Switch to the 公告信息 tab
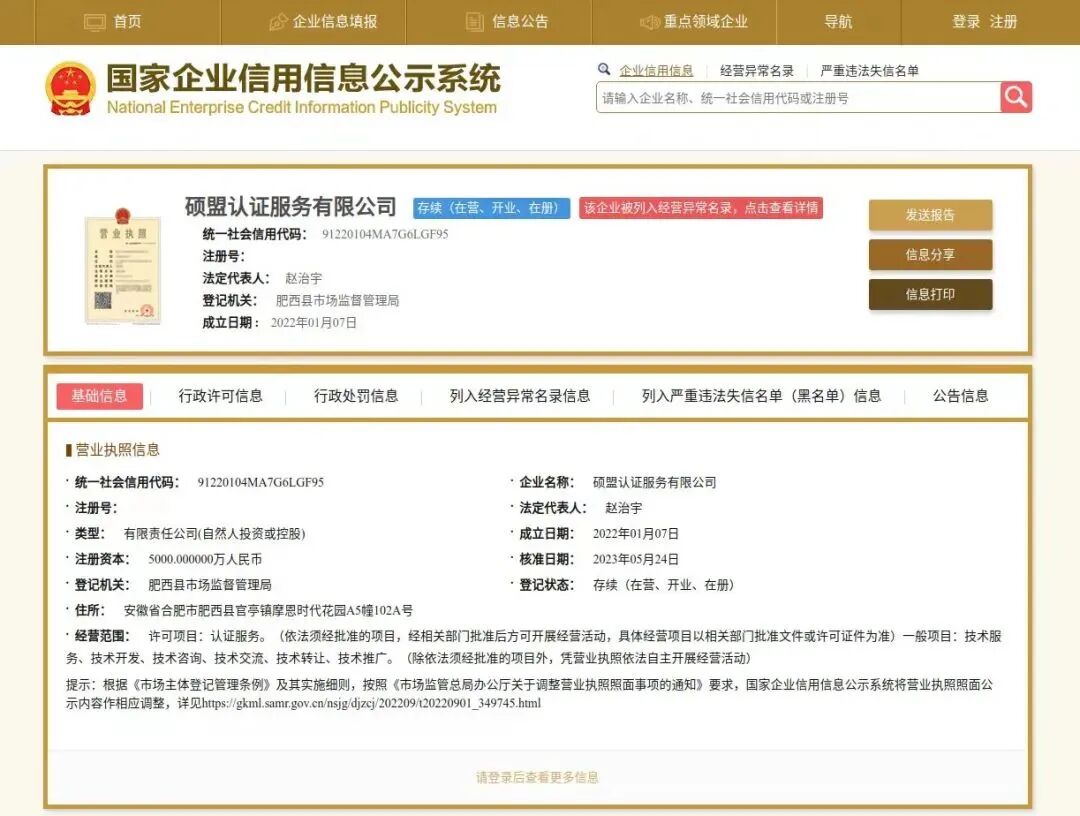The image size is (1080, 816). pyautogui.click(x=959, y=396)
